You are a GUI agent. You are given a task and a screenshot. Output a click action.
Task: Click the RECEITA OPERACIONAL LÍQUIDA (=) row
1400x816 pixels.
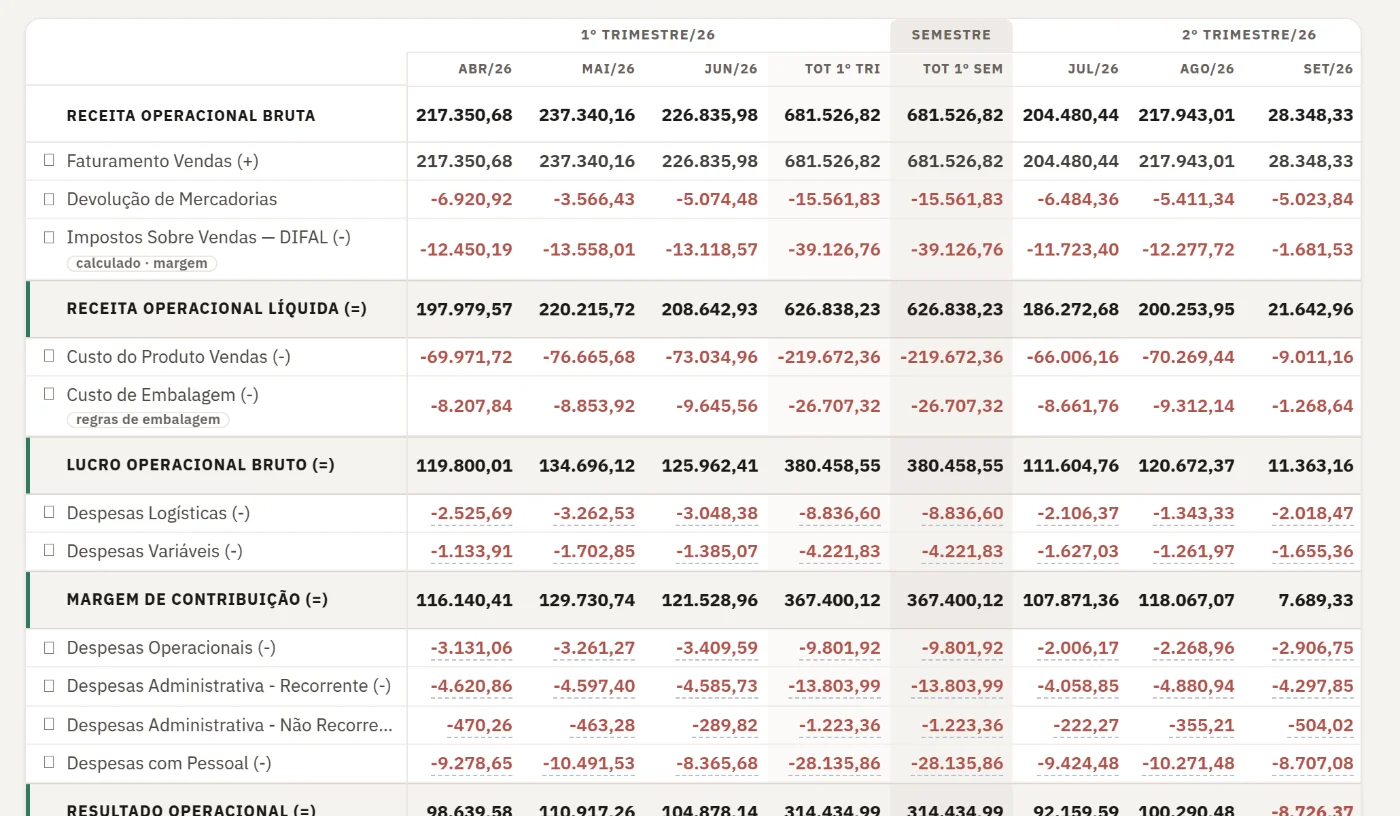coord(693,309)
